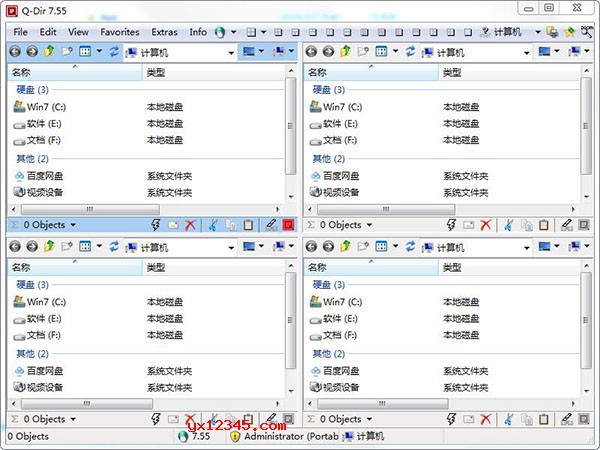Expand address combo box in top-left pane
The image size is (600, 450).
coord(231,53)
